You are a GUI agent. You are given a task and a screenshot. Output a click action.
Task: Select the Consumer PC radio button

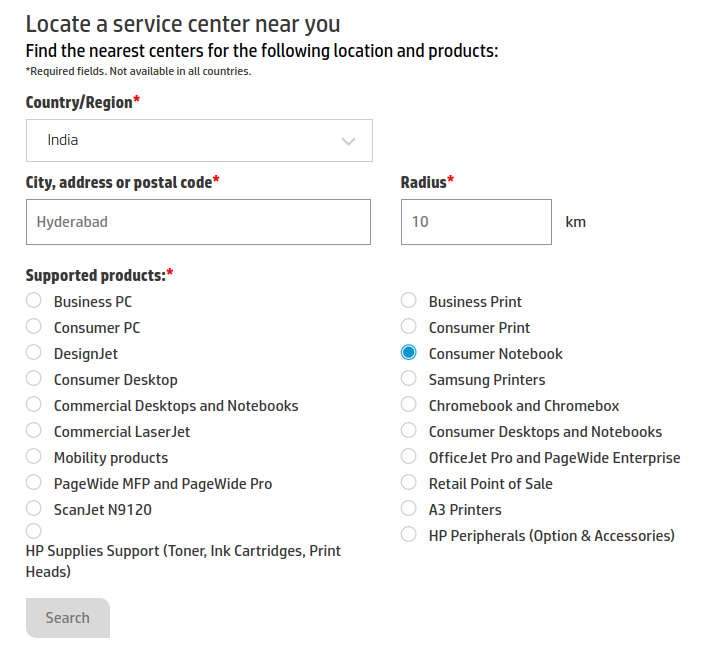34,327
